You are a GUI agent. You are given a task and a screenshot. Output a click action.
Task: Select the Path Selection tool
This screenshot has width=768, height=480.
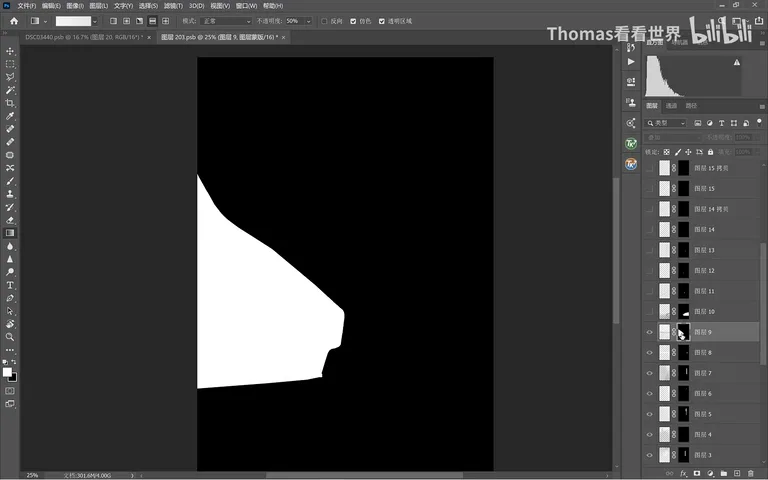10,311
